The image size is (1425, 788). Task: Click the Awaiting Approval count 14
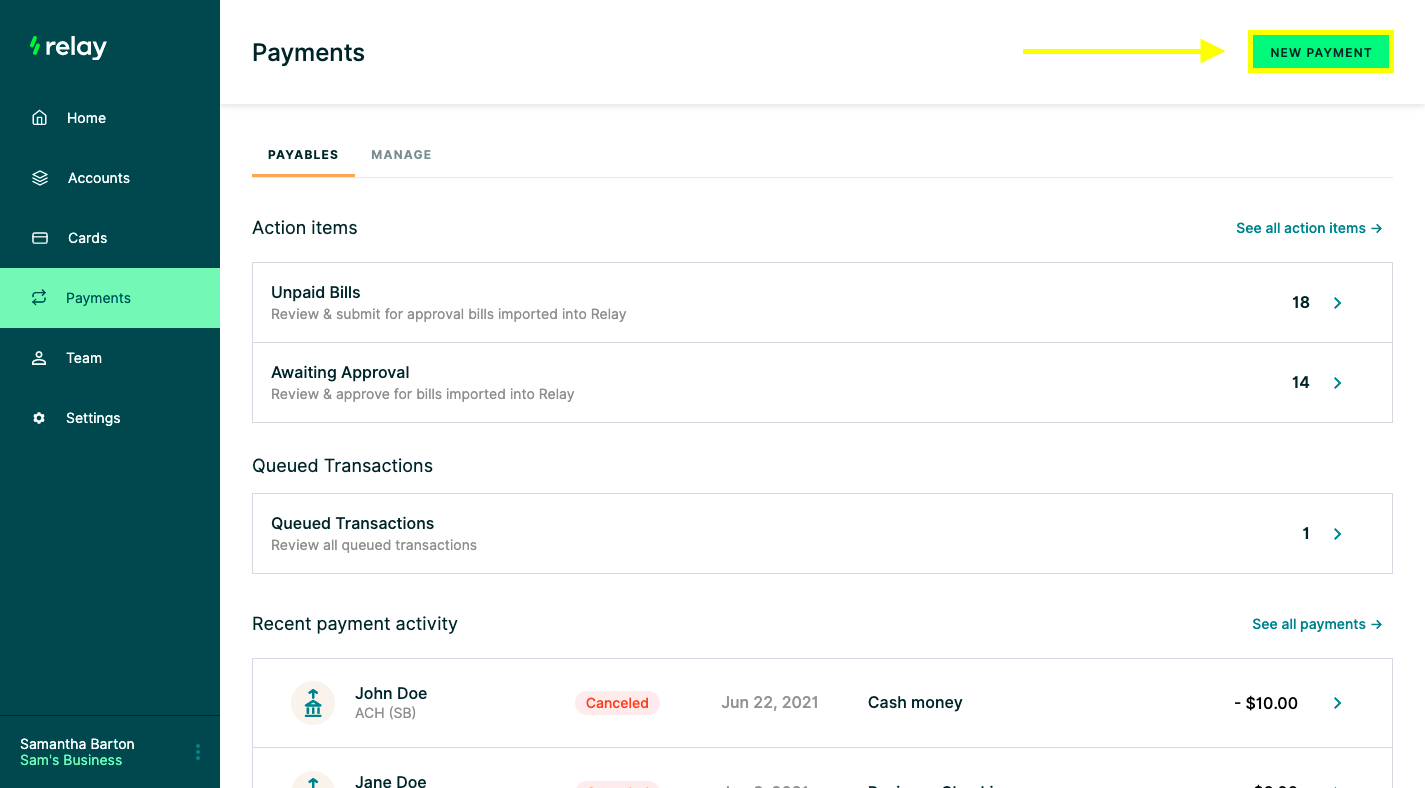(x=1300, y=383)
